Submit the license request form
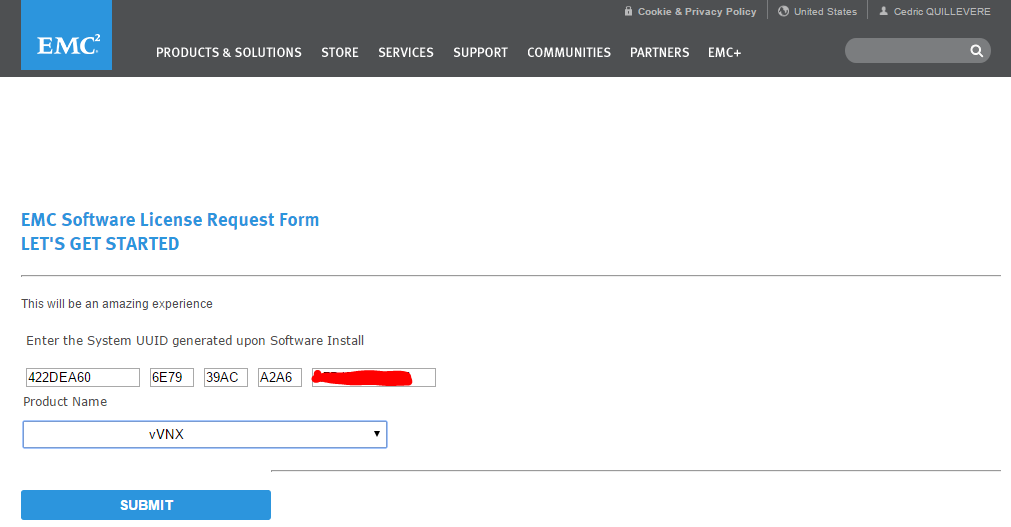The height and width of the screenshot is (527, 1011). [x=146, y=505]
